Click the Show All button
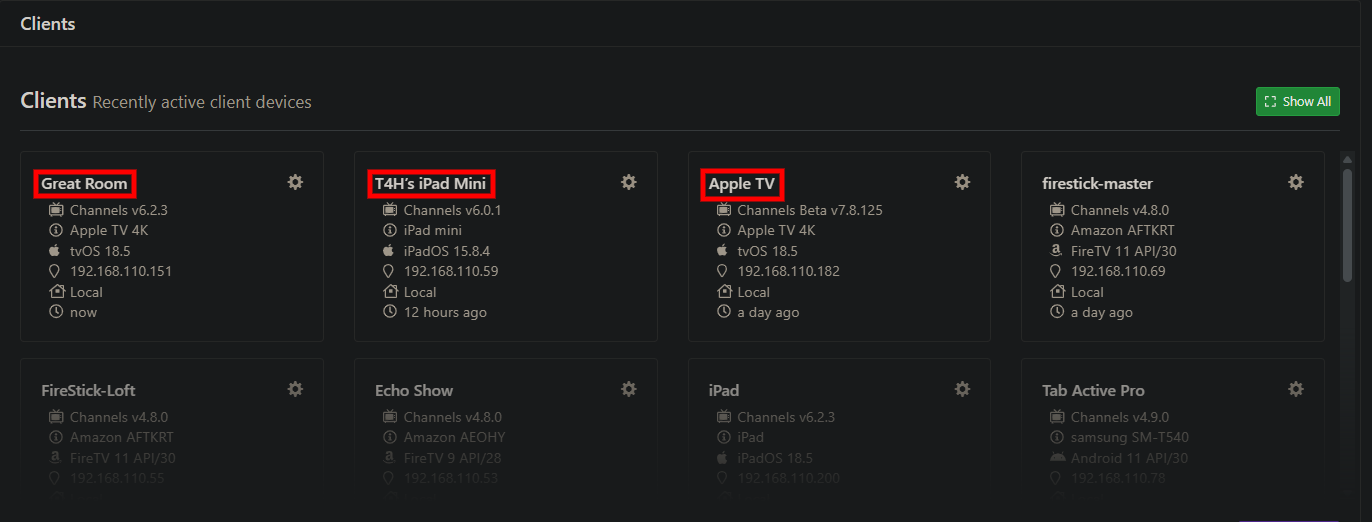The image size is (1372, 522). (x=1297, y=101)
